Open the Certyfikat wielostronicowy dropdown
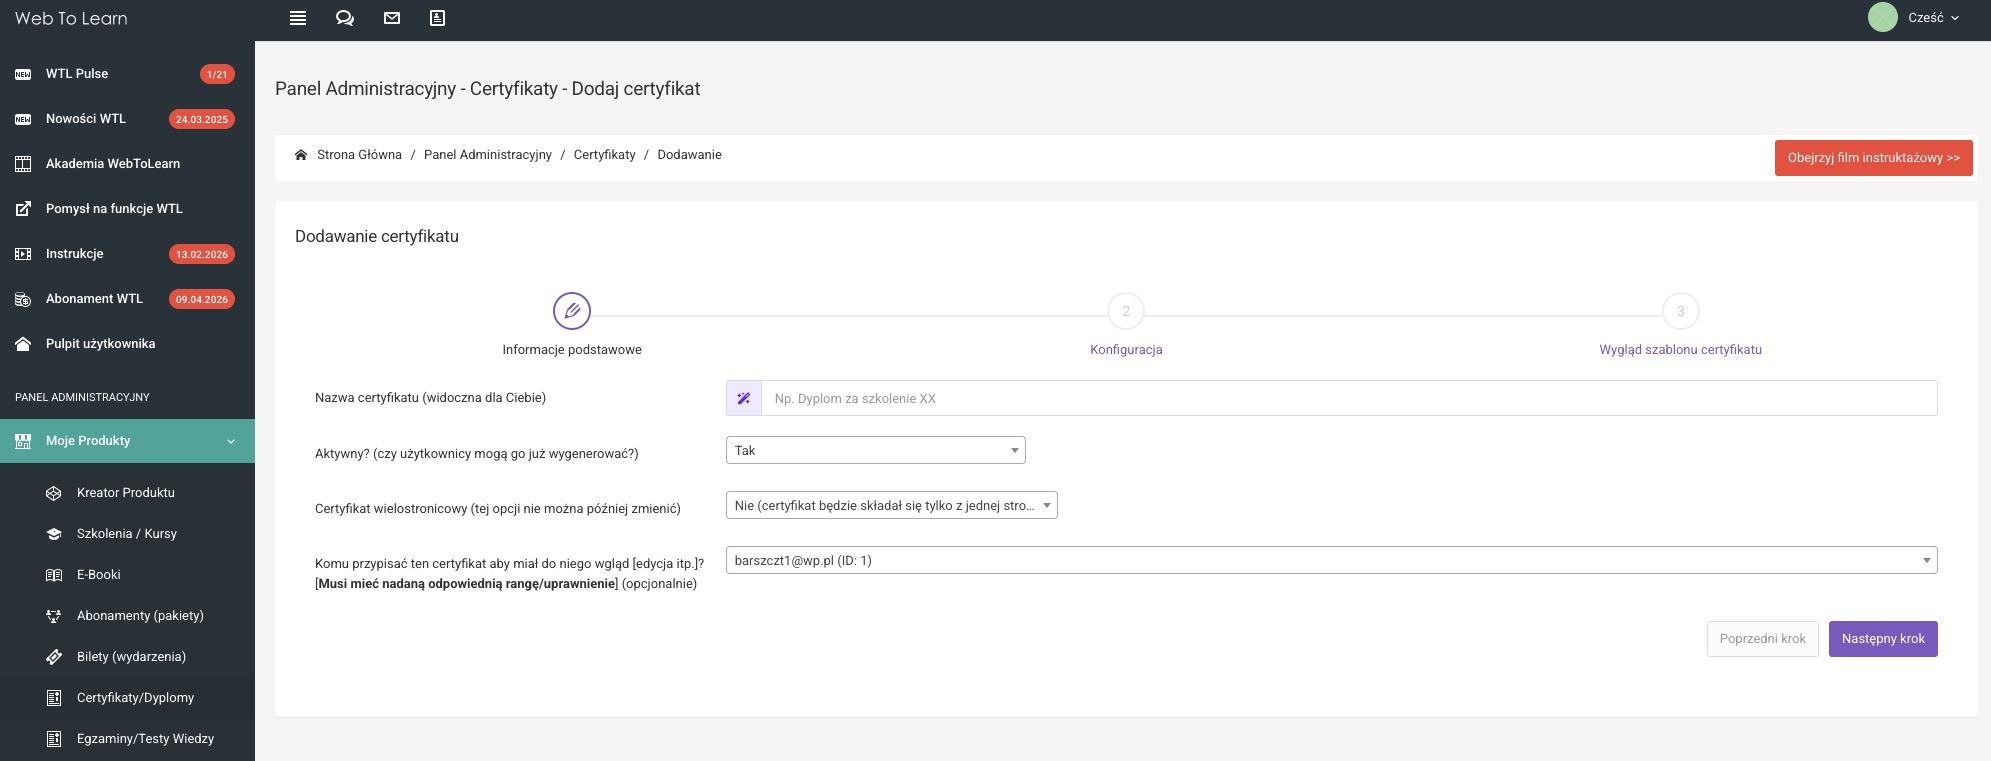 coord(892,505)
